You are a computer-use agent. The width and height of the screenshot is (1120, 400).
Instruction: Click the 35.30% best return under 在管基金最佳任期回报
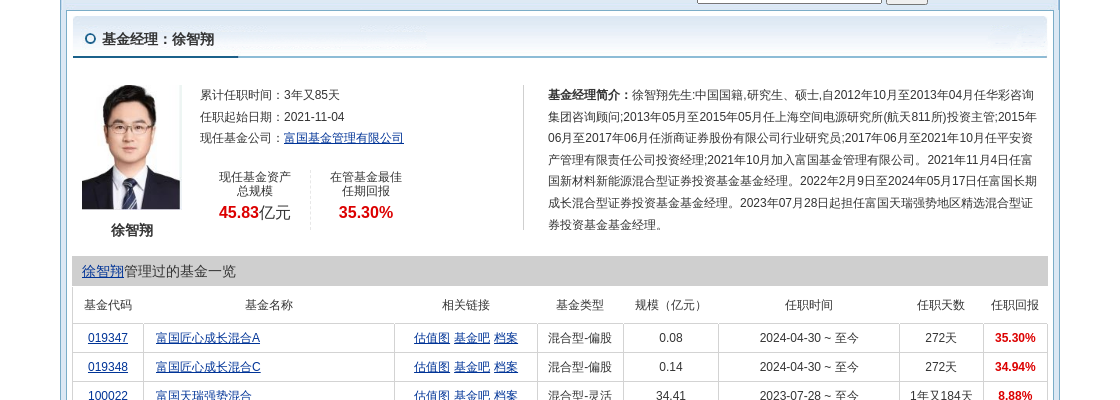[x=366, y=212]
